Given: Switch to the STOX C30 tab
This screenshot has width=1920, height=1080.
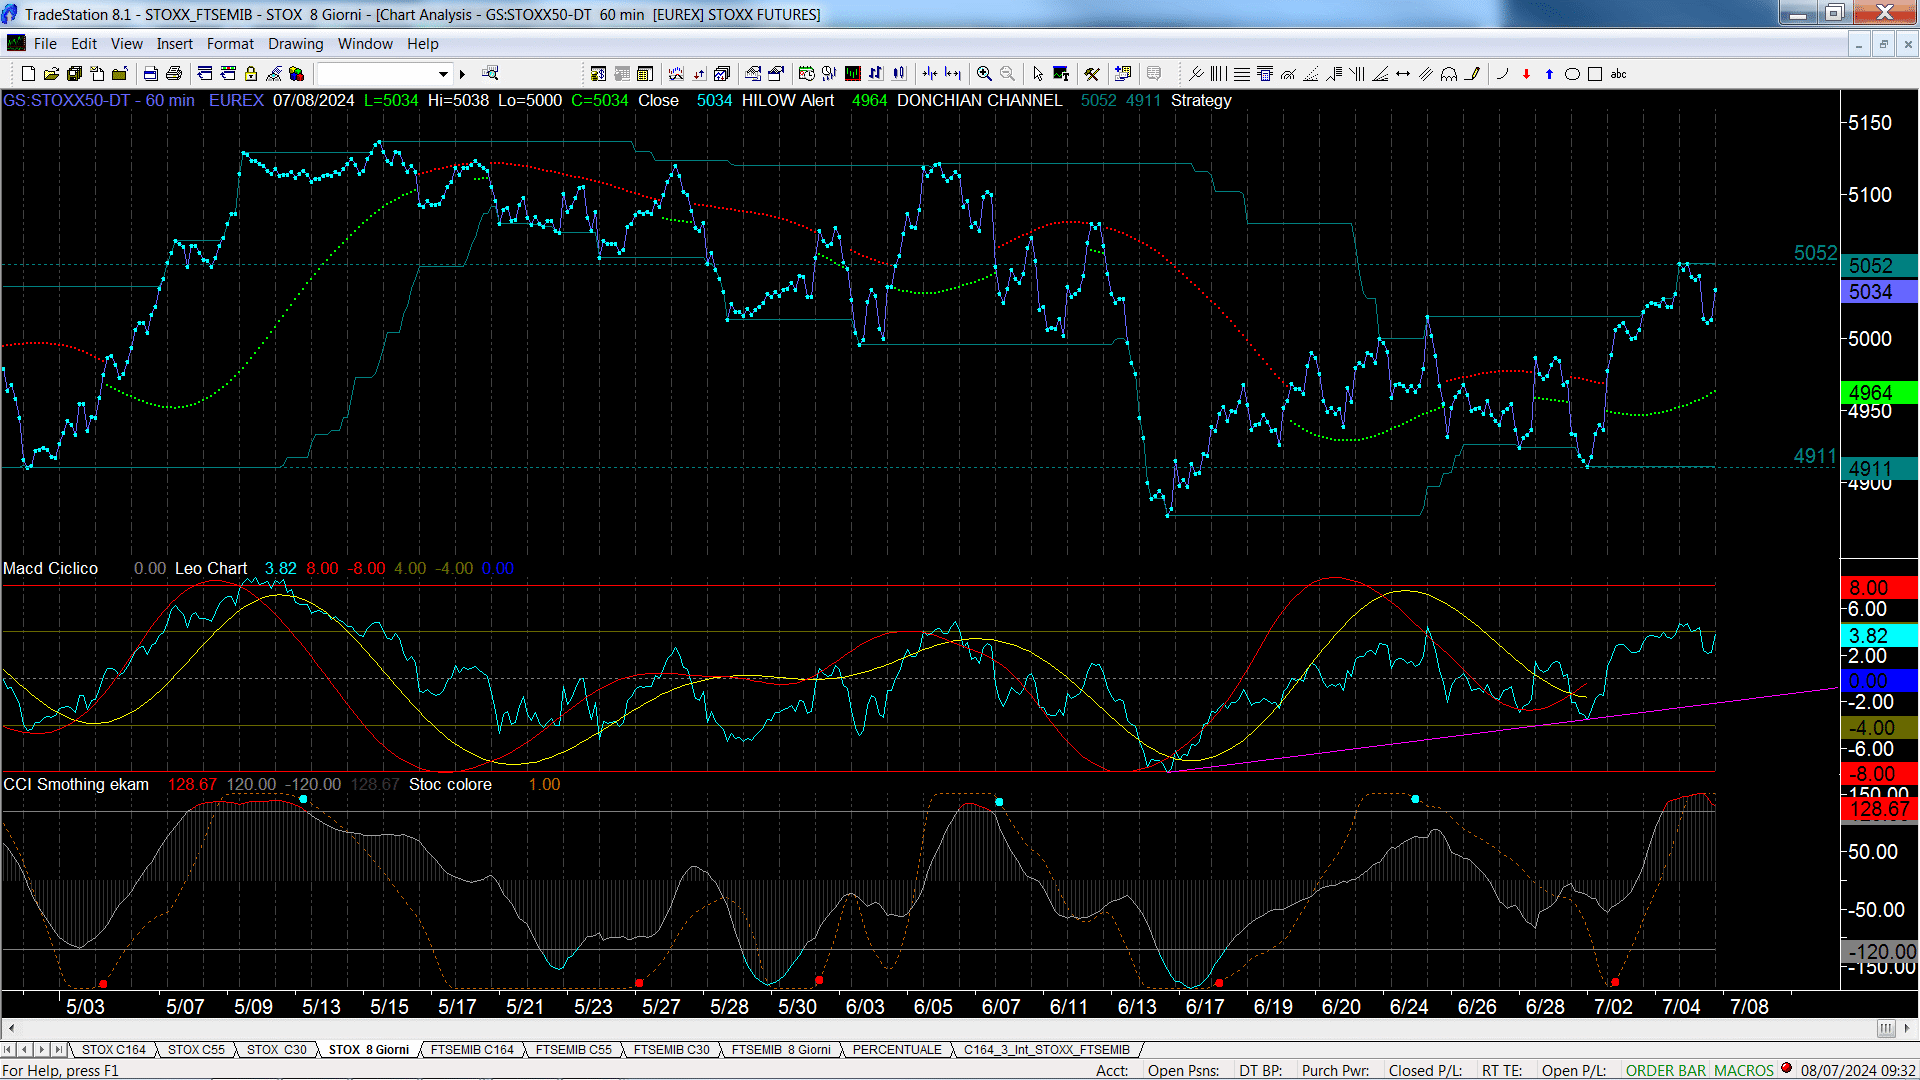Looking at the screenshot, I should (x=276, y=1049).
